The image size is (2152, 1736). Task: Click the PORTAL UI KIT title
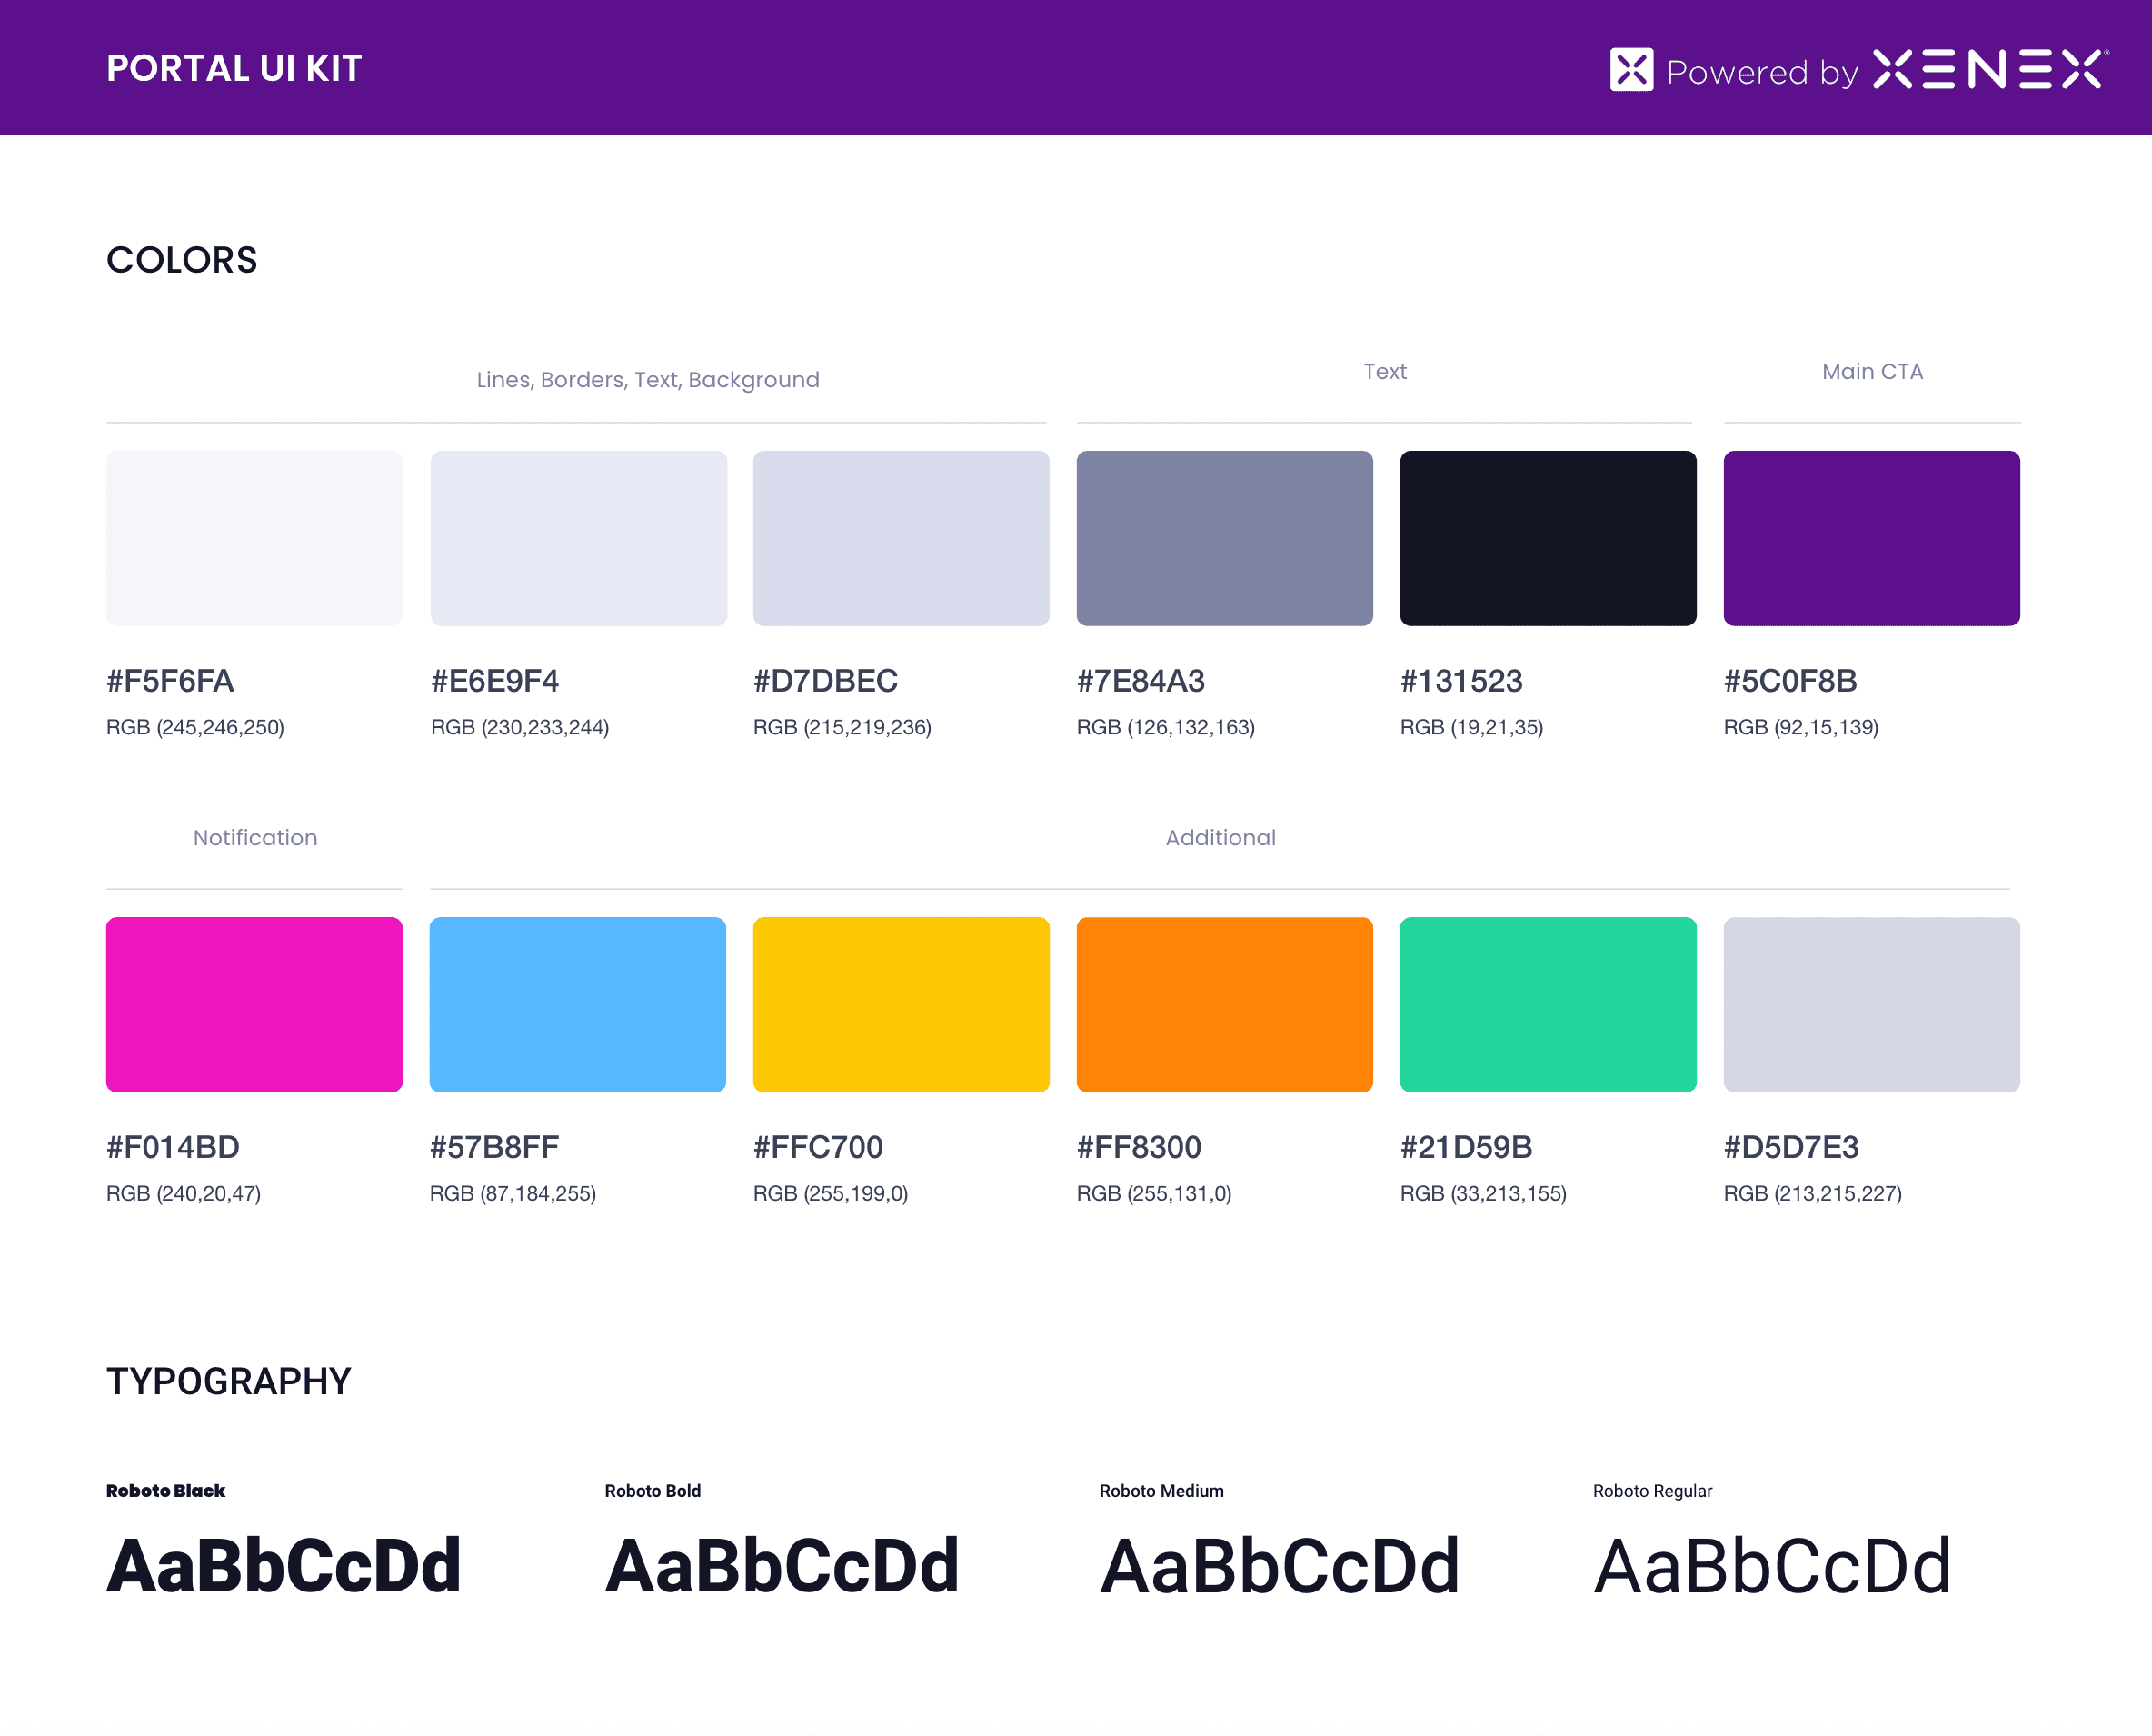pyautogui.click(x=234, y=68)
